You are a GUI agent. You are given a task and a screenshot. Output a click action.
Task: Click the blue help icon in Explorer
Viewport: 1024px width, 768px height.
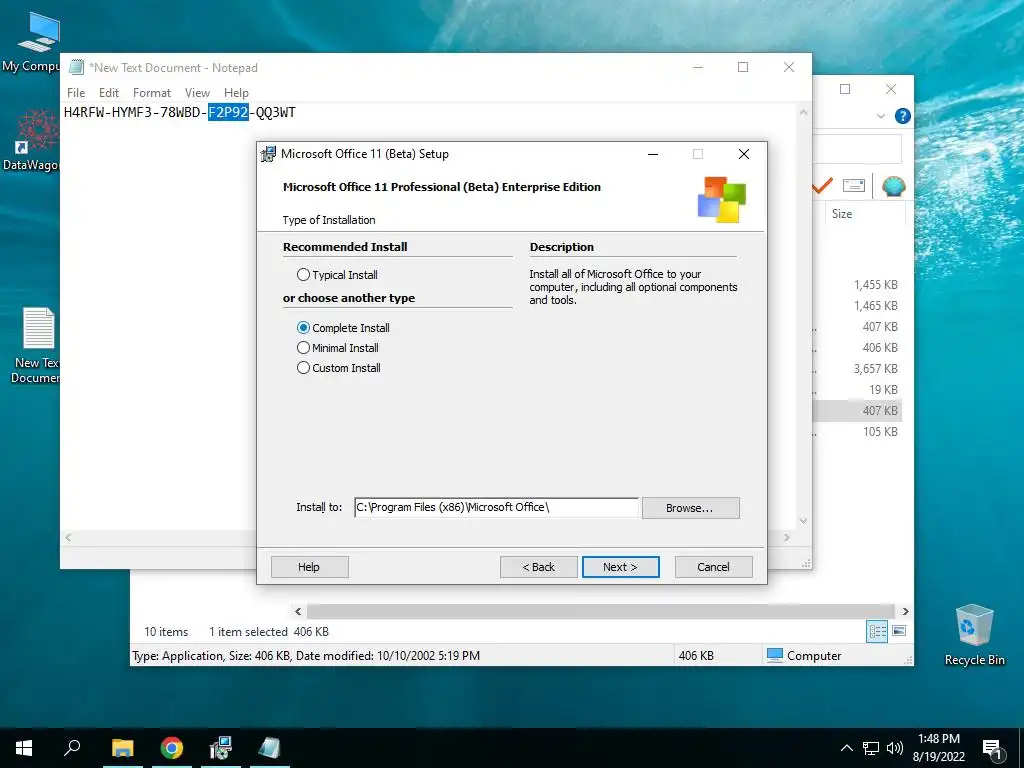tap(903, 116)
